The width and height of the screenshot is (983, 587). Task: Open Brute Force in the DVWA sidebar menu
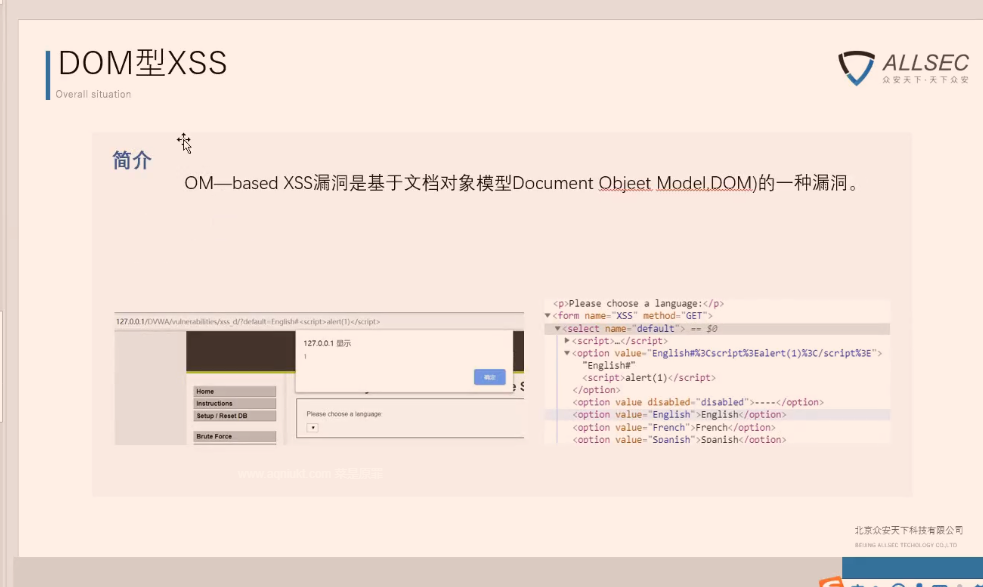(x=234, y=436)
